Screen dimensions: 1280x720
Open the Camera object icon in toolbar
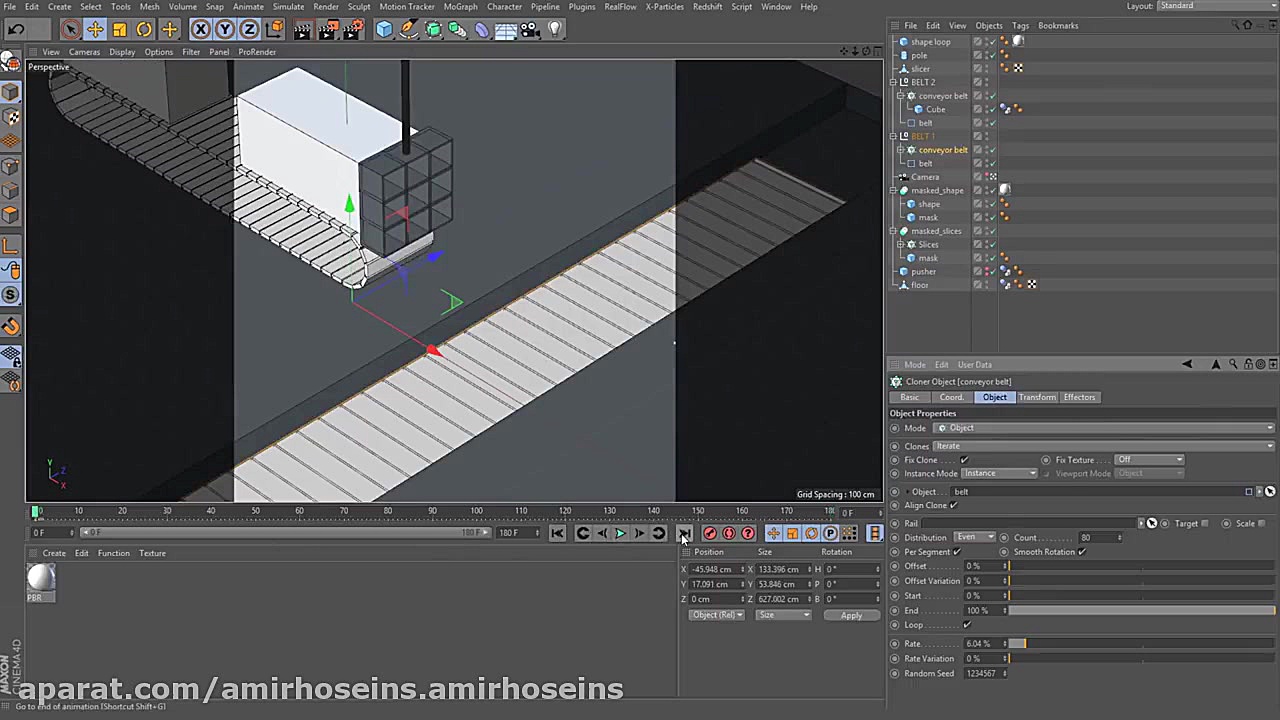pos(530,30)
